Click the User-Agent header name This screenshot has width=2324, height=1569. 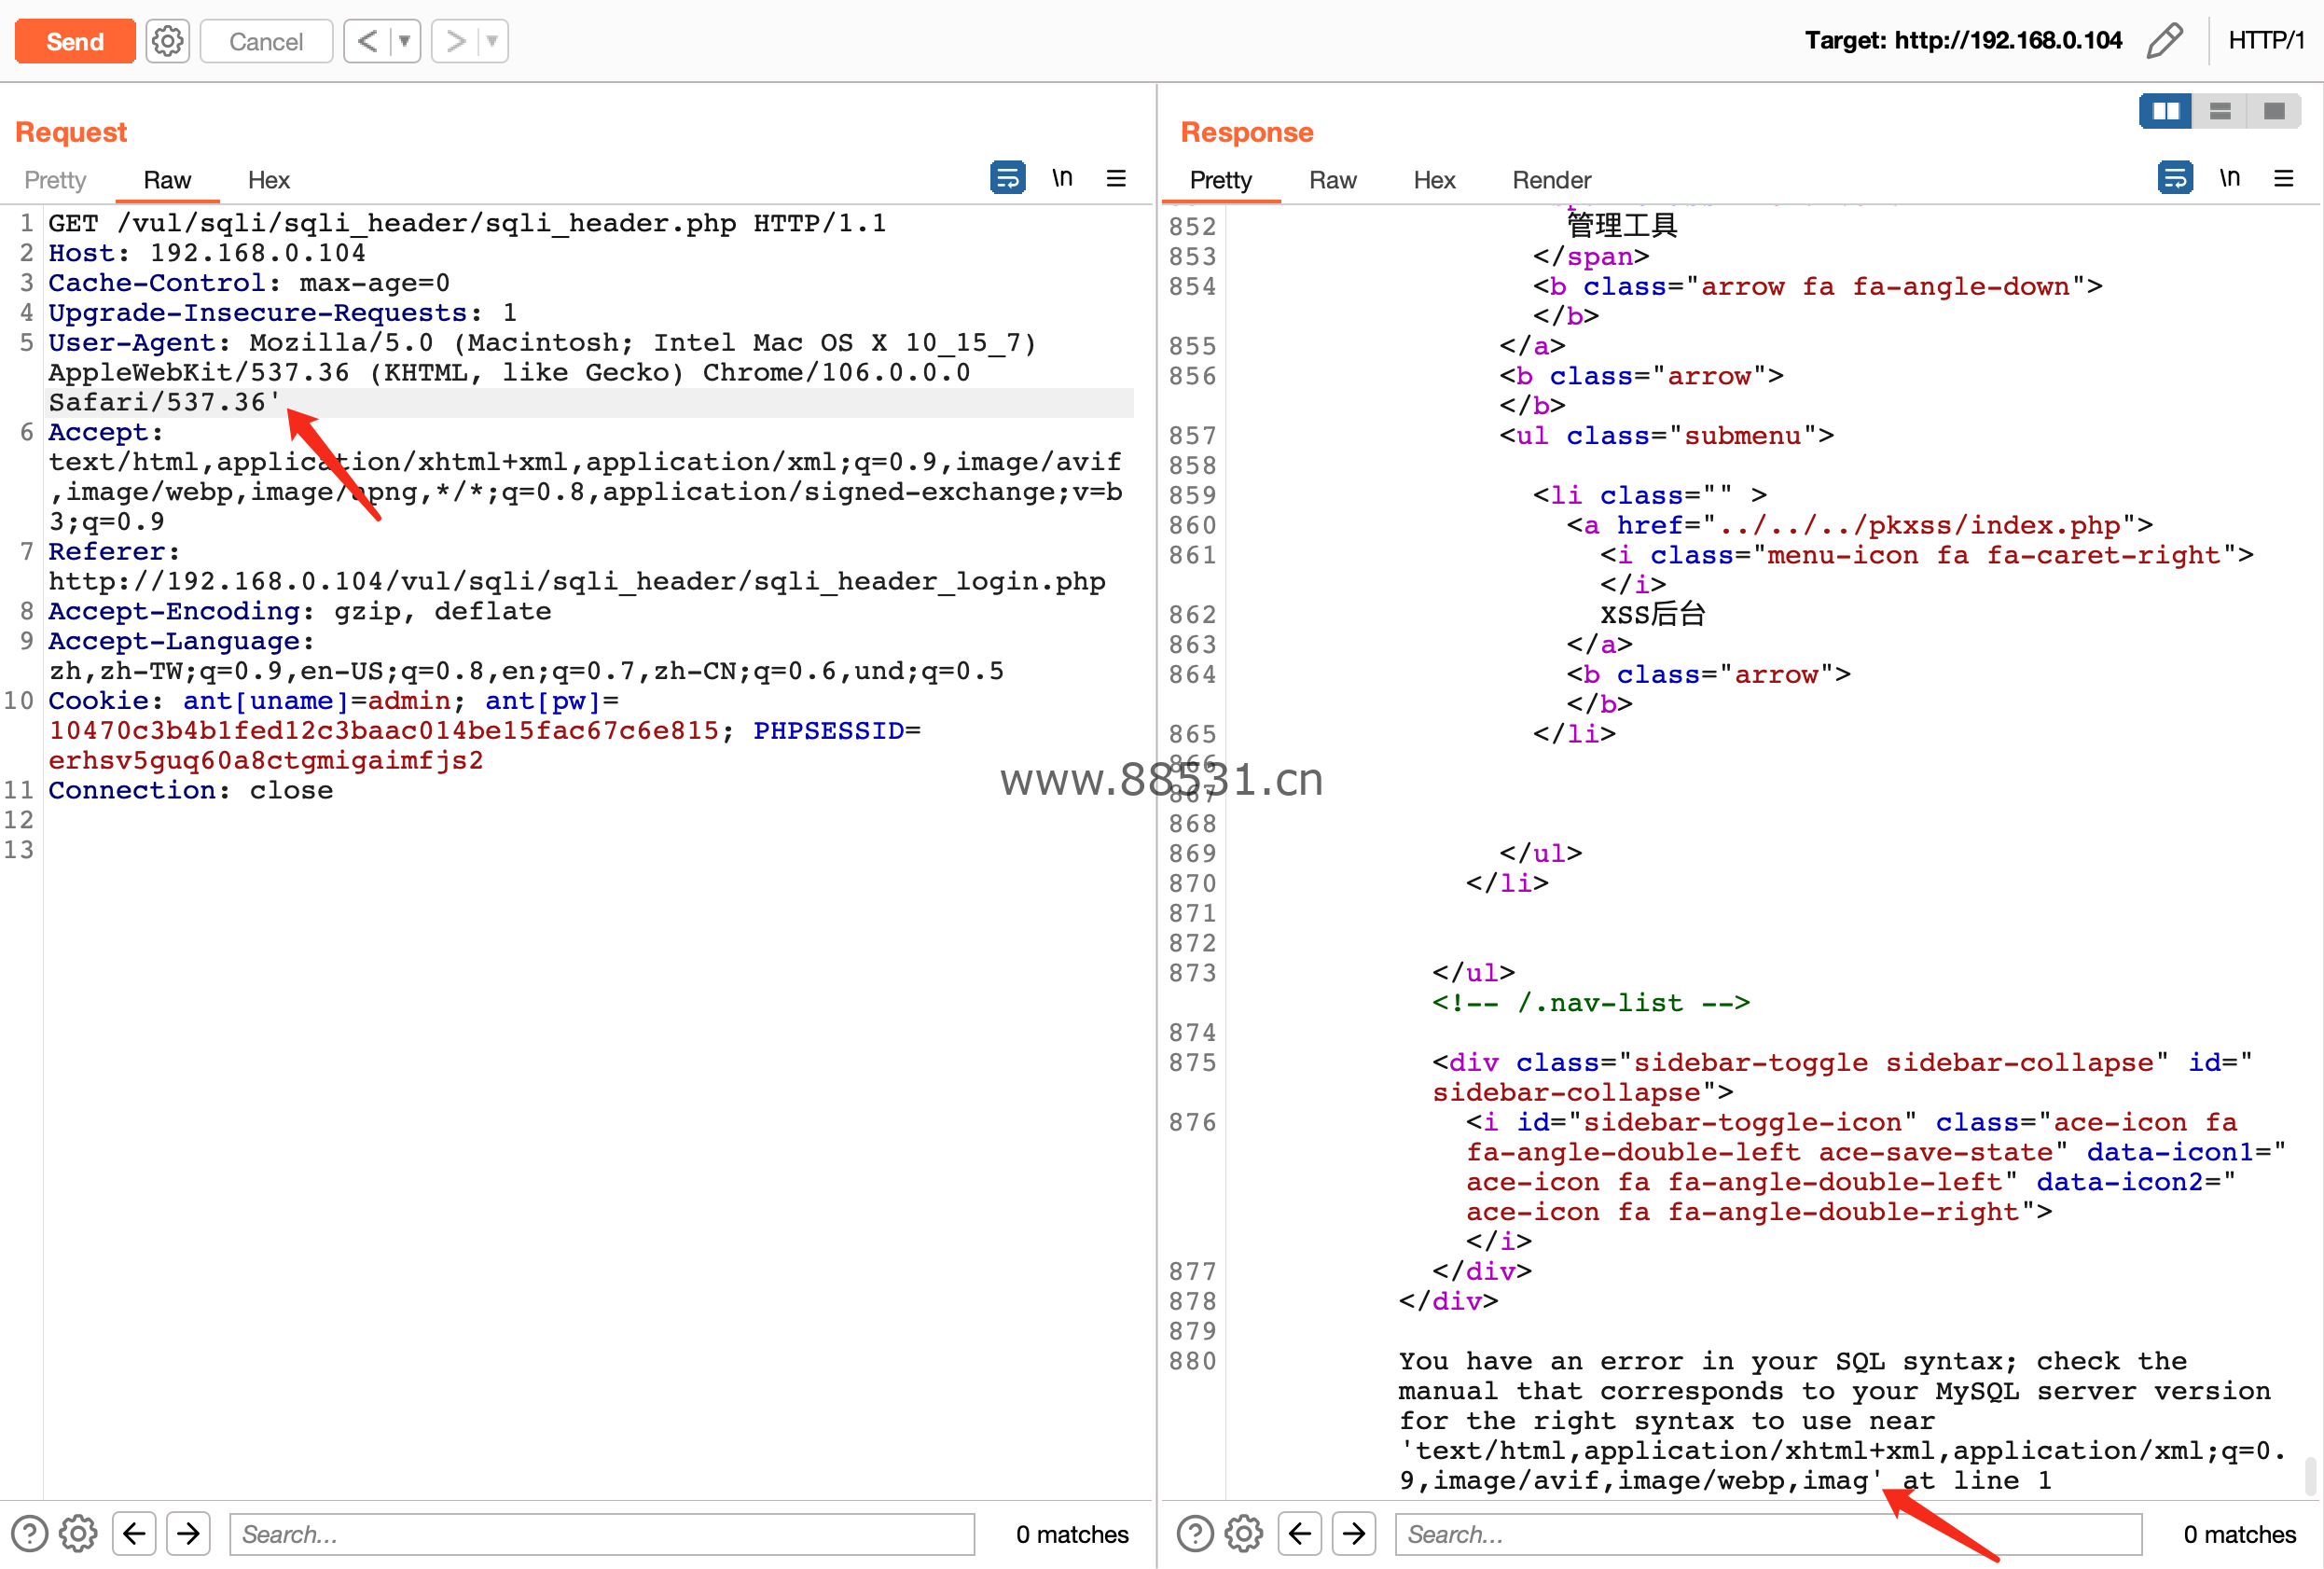tap(132, 343)
